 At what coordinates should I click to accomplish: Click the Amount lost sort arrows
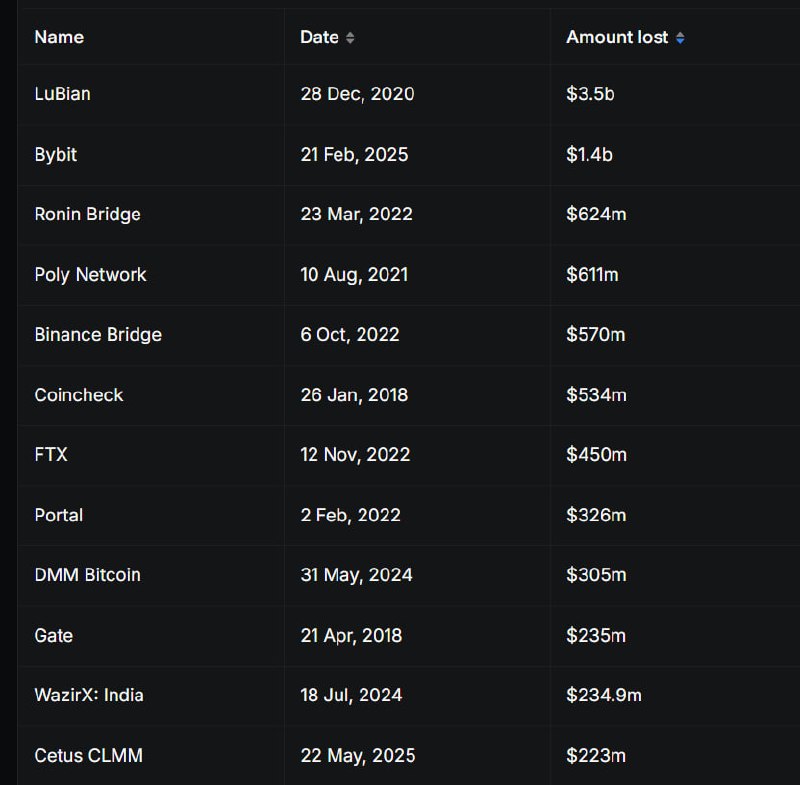click(680, 38)
